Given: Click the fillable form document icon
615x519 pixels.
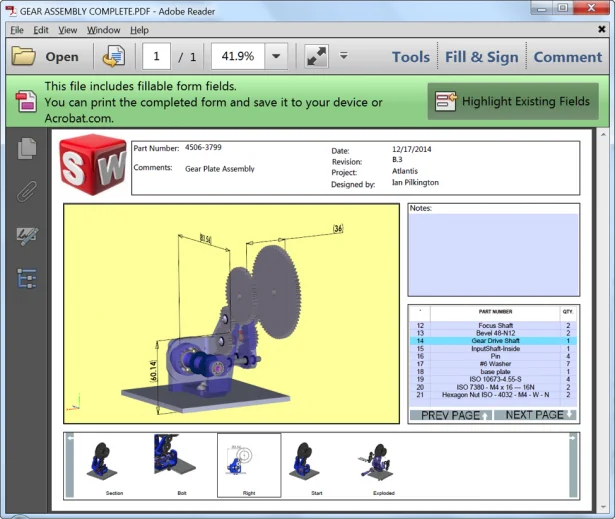Looking at the screenshot, I should click(x=26, y=101).
